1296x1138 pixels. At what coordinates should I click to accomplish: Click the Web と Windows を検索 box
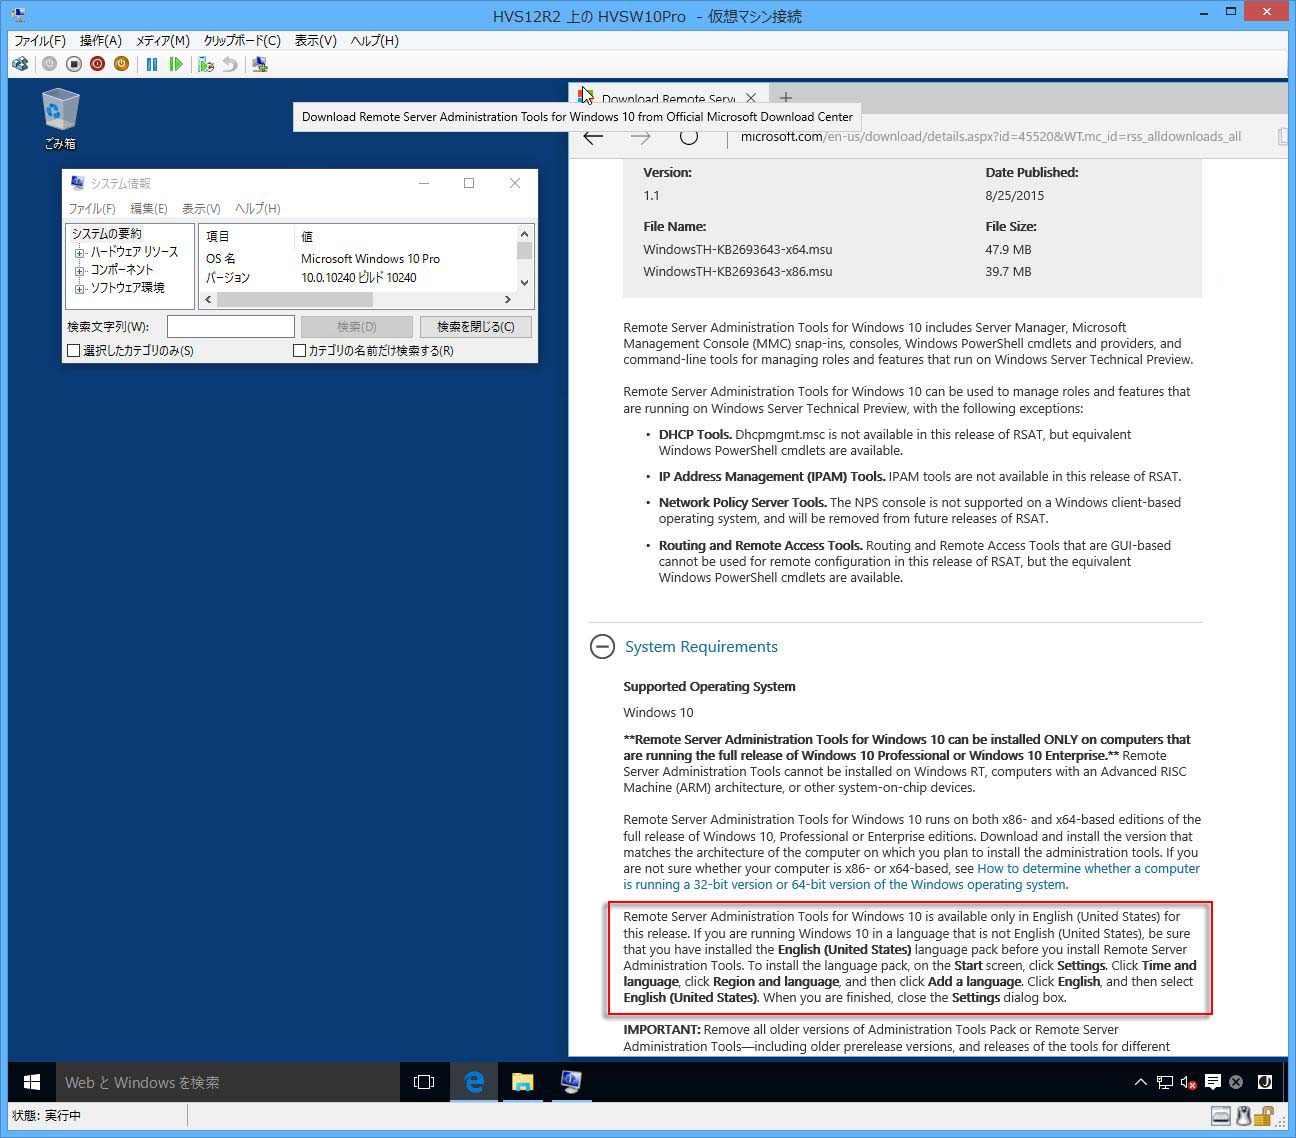[x=228, y=1082]
